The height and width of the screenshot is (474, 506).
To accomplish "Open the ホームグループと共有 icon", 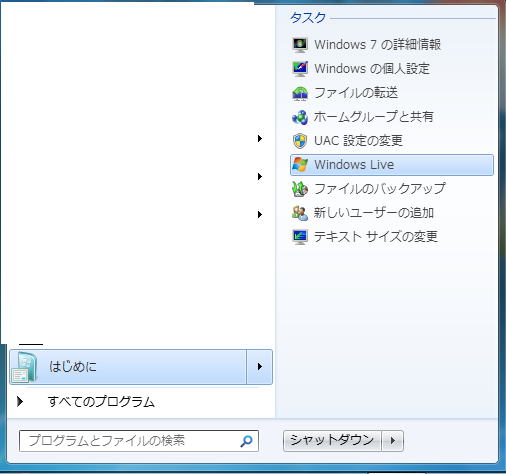I will coord(300,117).
